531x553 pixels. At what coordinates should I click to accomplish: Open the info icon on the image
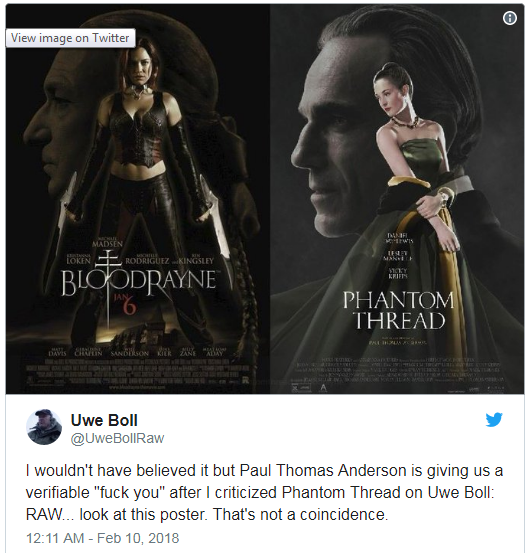(509, 18)
